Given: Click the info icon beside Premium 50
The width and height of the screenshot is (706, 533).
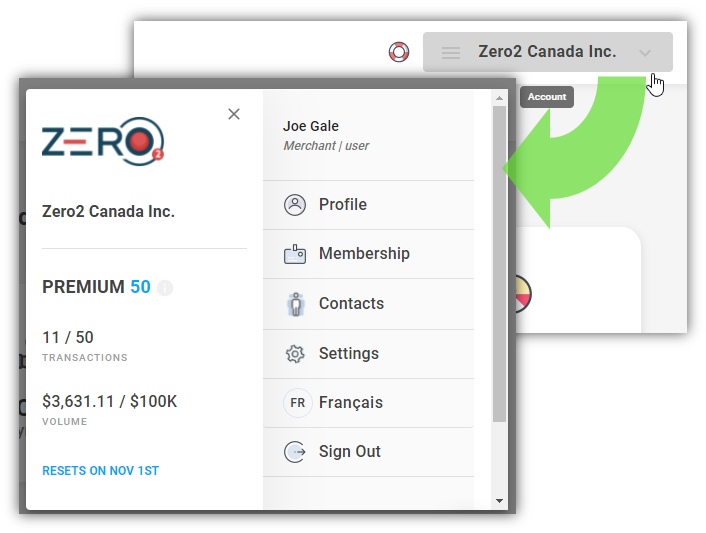Looking at the screenshot, I should tap(165, 287).
